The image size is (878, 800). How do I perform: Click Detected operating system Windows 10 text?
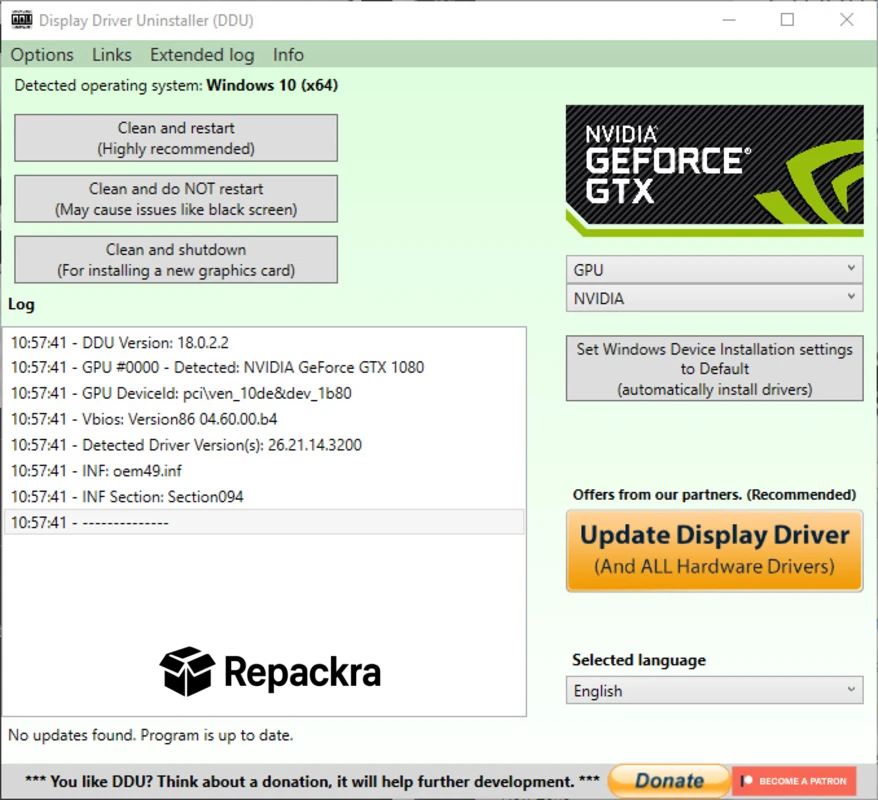(x=176, y=85)
